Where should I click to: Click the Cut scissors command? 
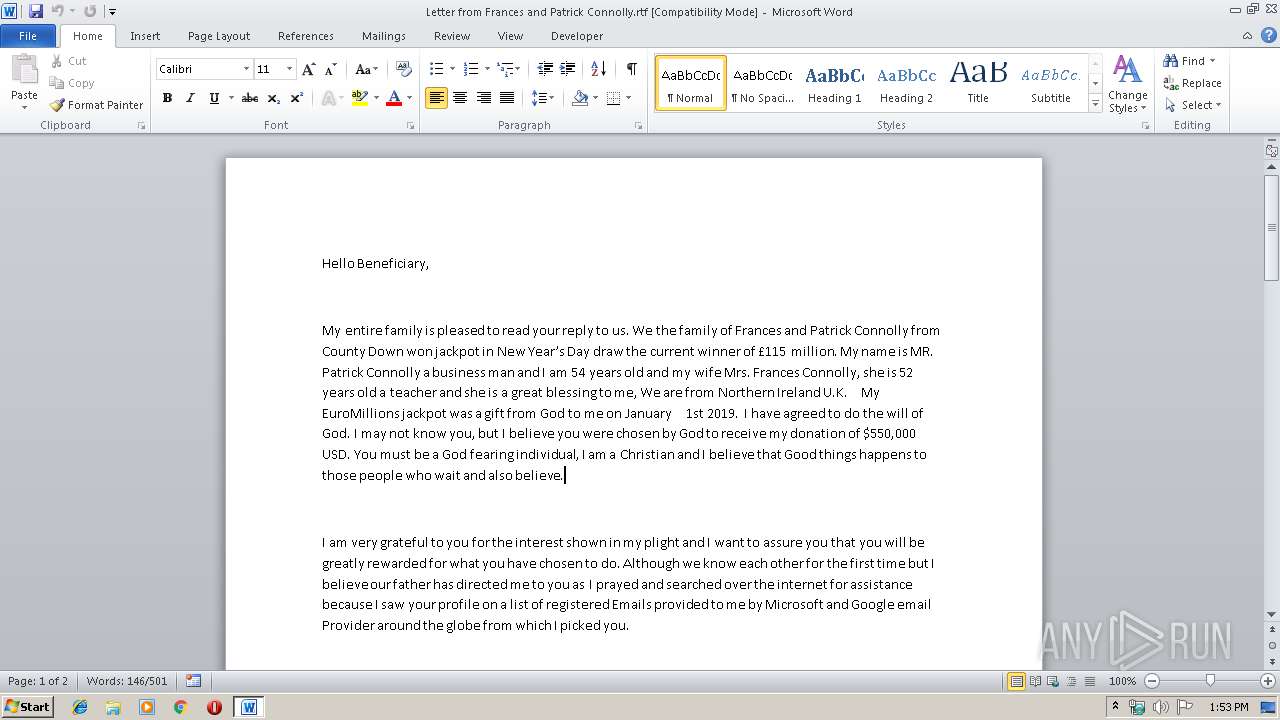click(x=68, y=61)
